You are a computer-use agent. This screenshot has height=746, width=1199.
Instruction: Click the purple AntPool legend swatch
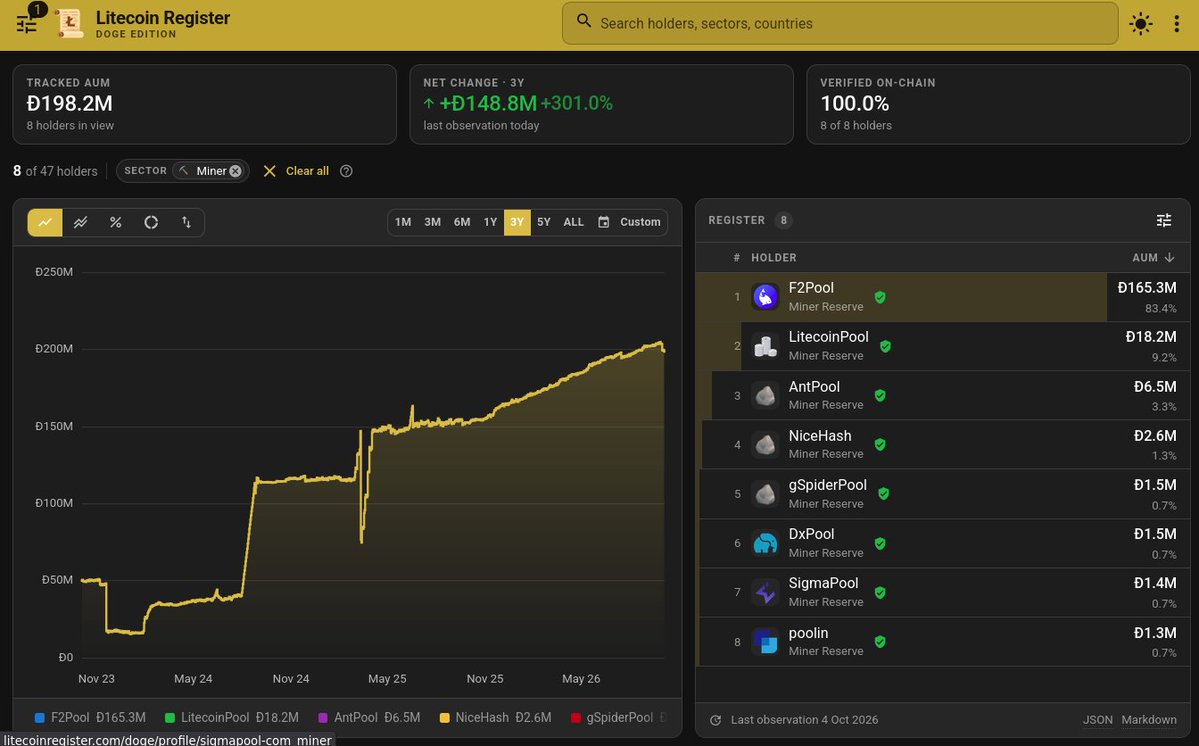tap(323, 718)
